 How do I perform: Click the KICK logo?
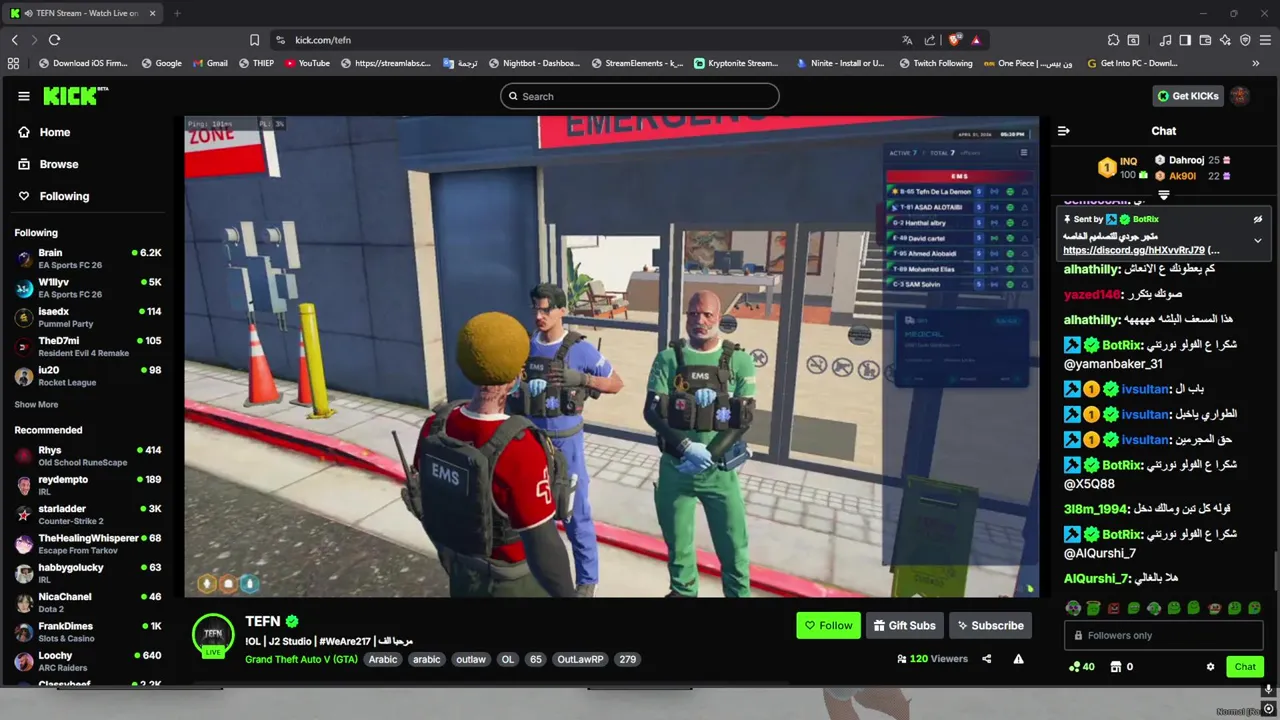point(75,96)
